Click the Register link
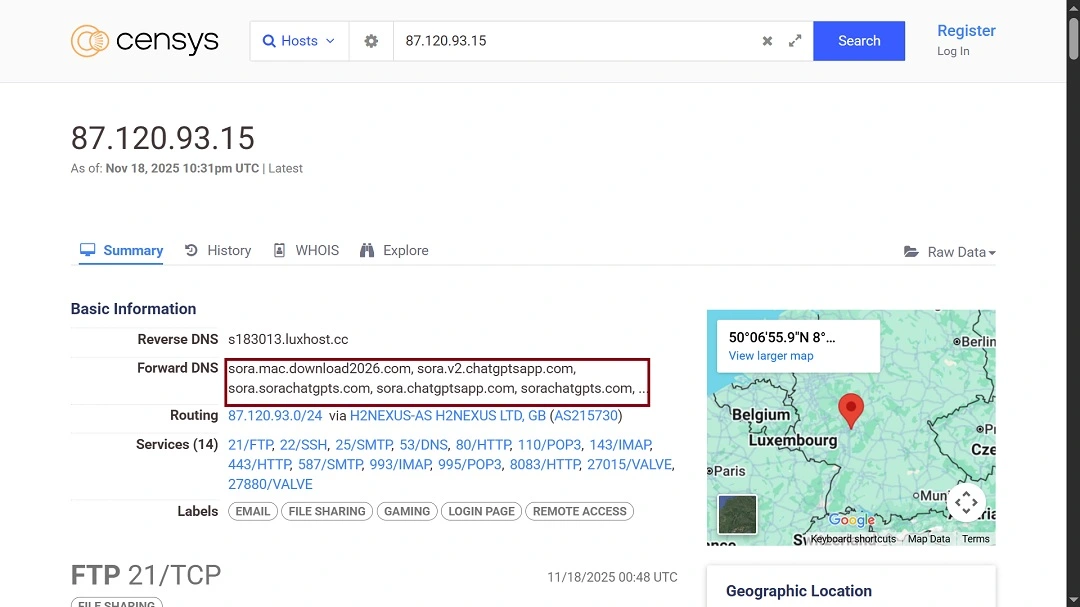This screenshot has height=607, width=1080. tap(965, 31)
